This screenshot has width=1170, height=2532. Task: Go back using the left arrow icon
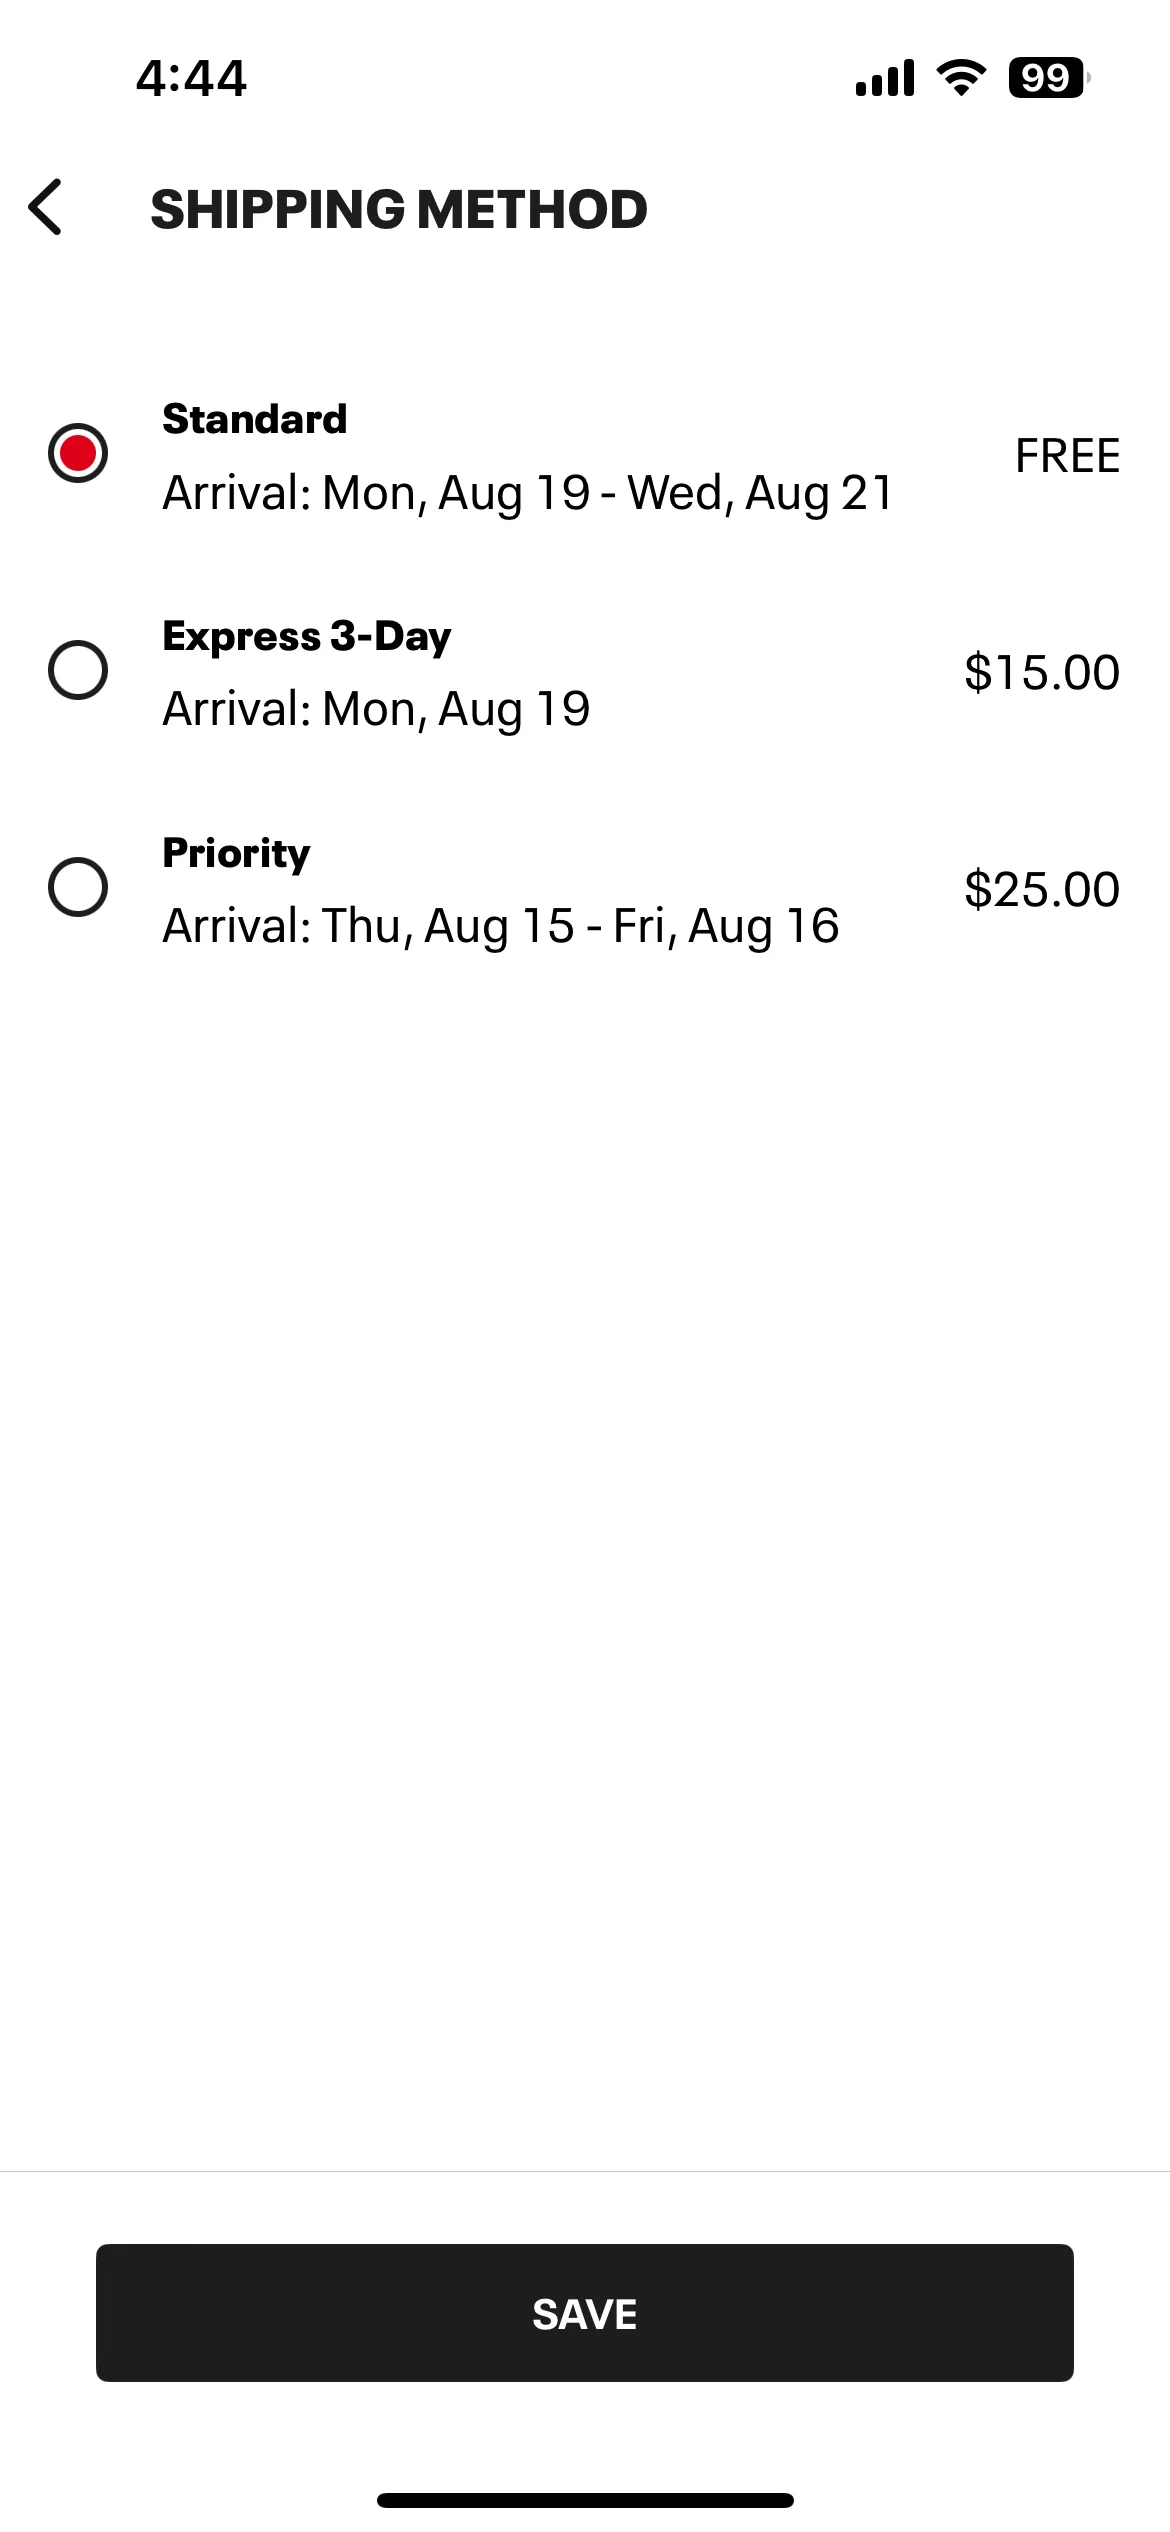tap(46, 207)
